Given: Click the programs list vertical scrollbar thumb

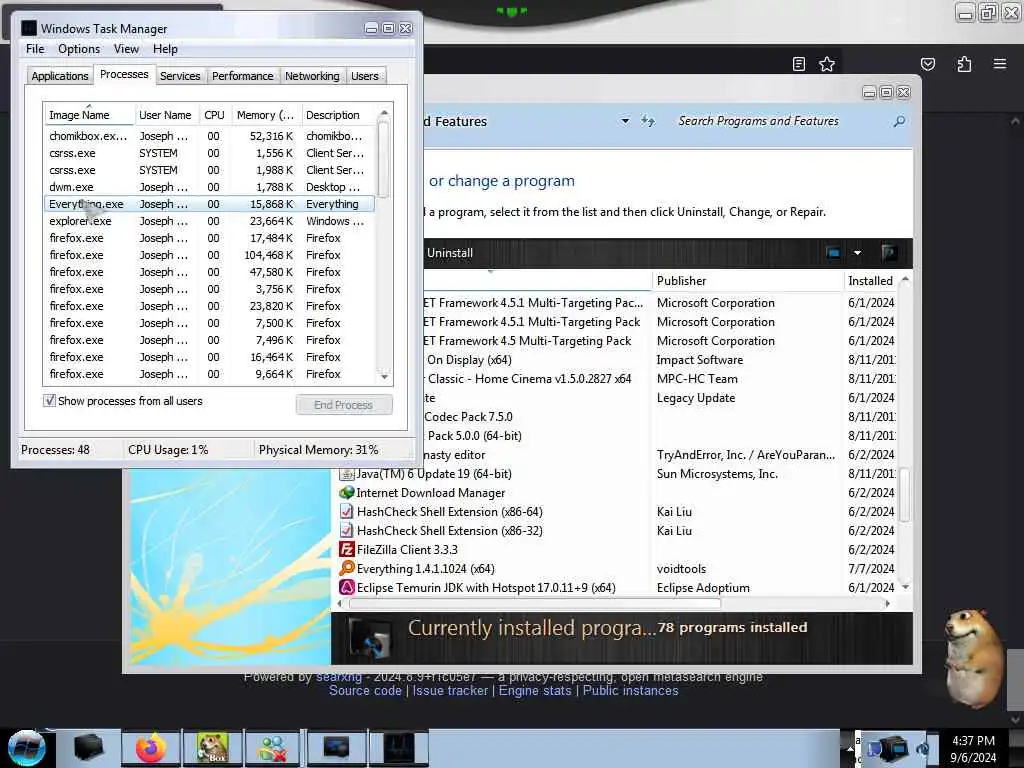Looking at the screenshot, I should pos(904,494).
